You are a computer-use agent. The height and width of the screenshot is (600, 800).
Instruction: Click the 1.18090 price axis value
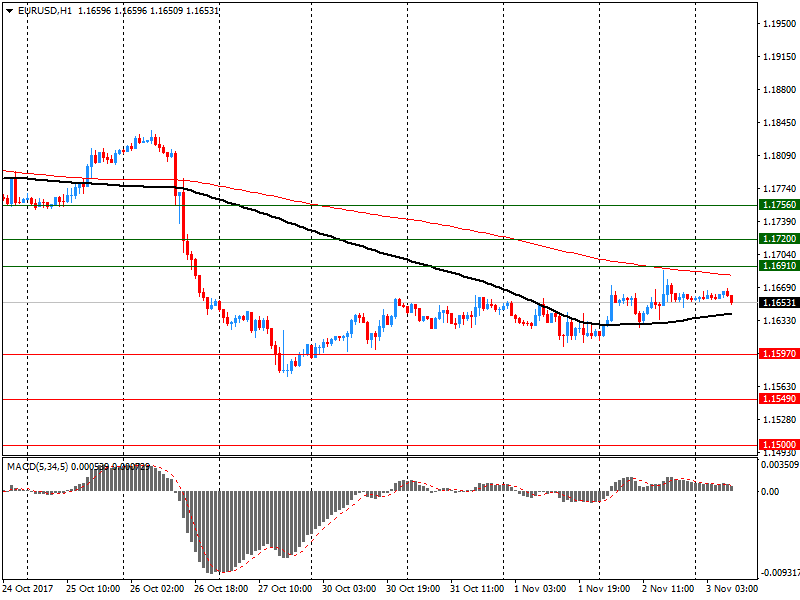[779, 156]
